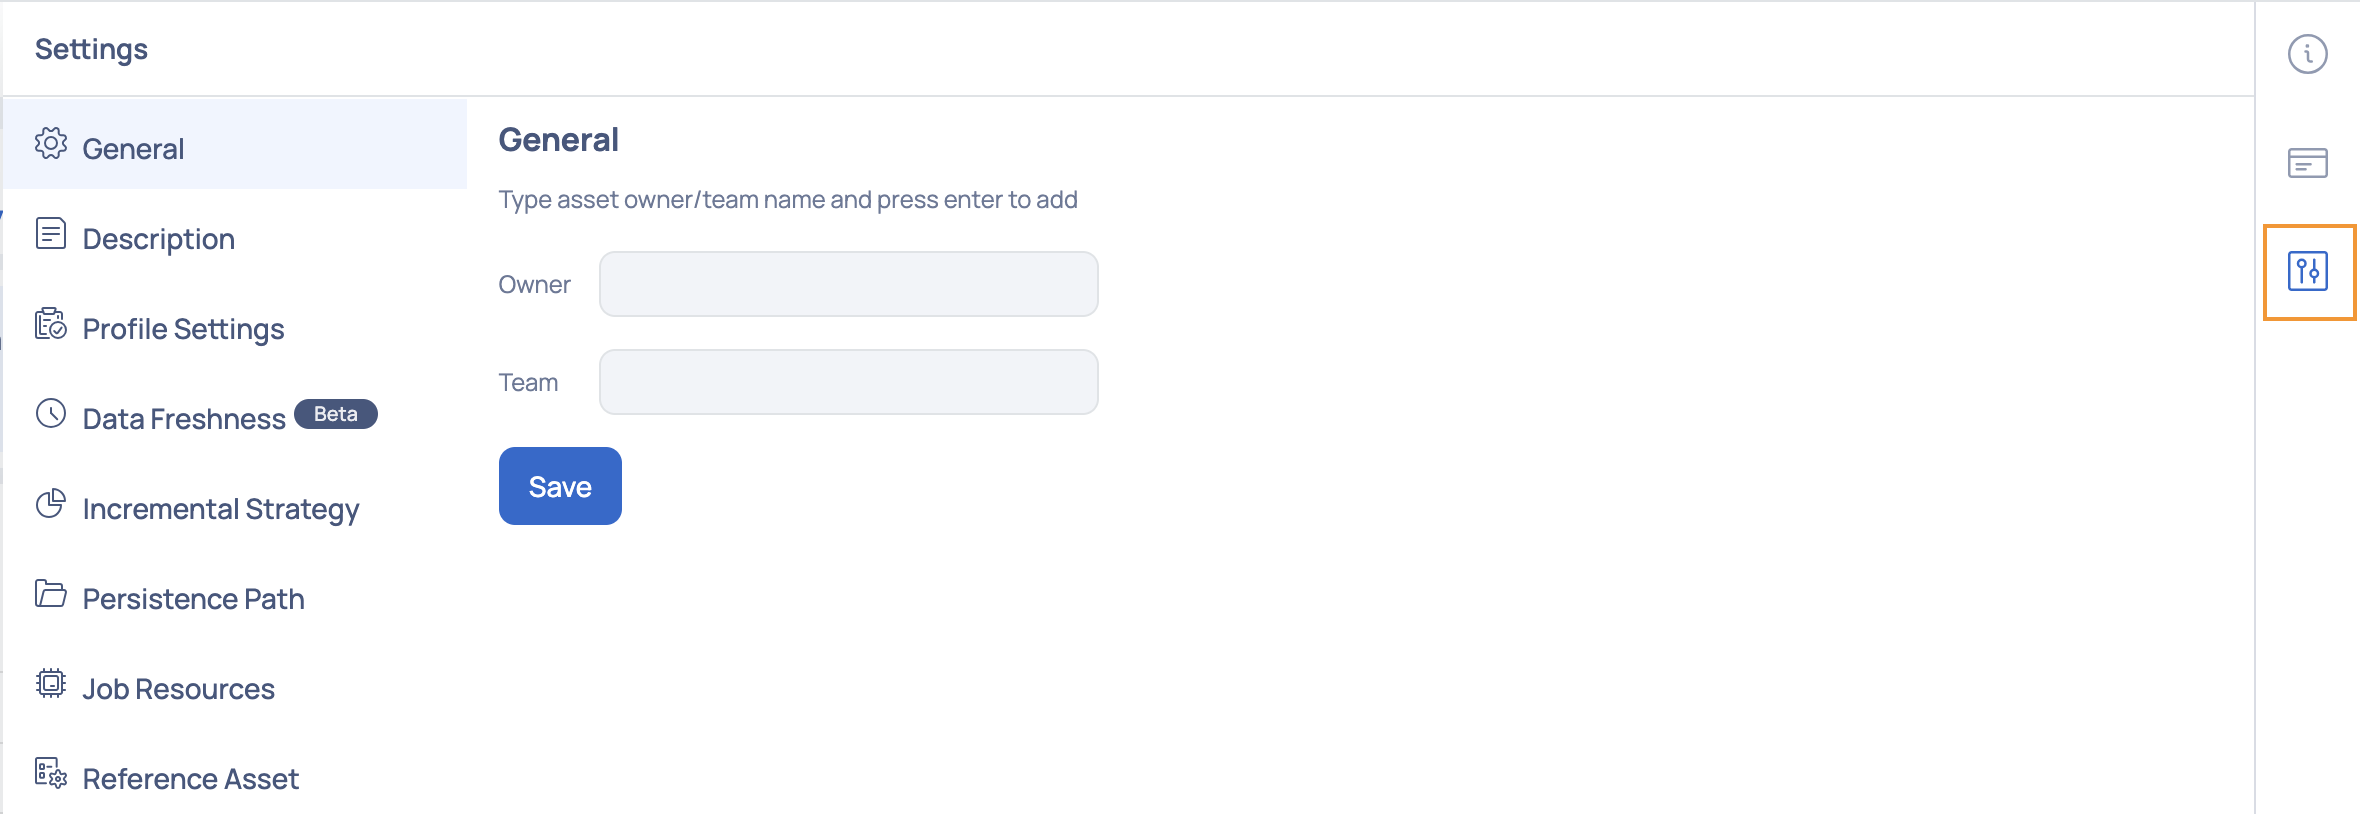Screen dimensions: 2360x814
Task: Click the Reference Asset icon
Action: pyautogui.click(x=51, y=773)
